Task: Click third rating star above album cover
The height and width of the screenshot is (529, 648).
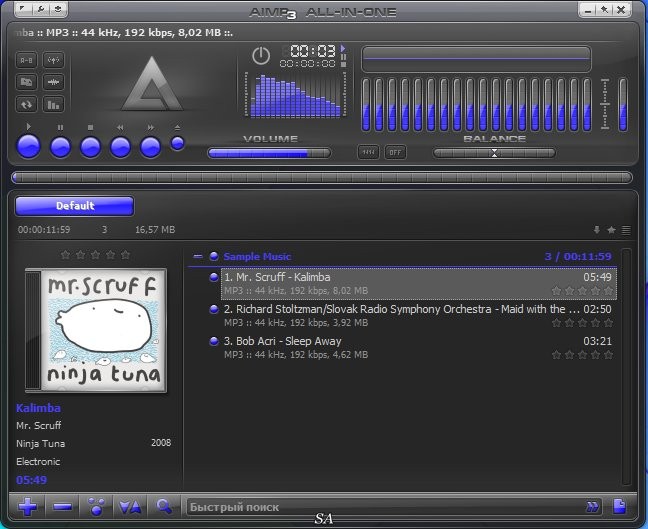Action: tap(95, 255)
